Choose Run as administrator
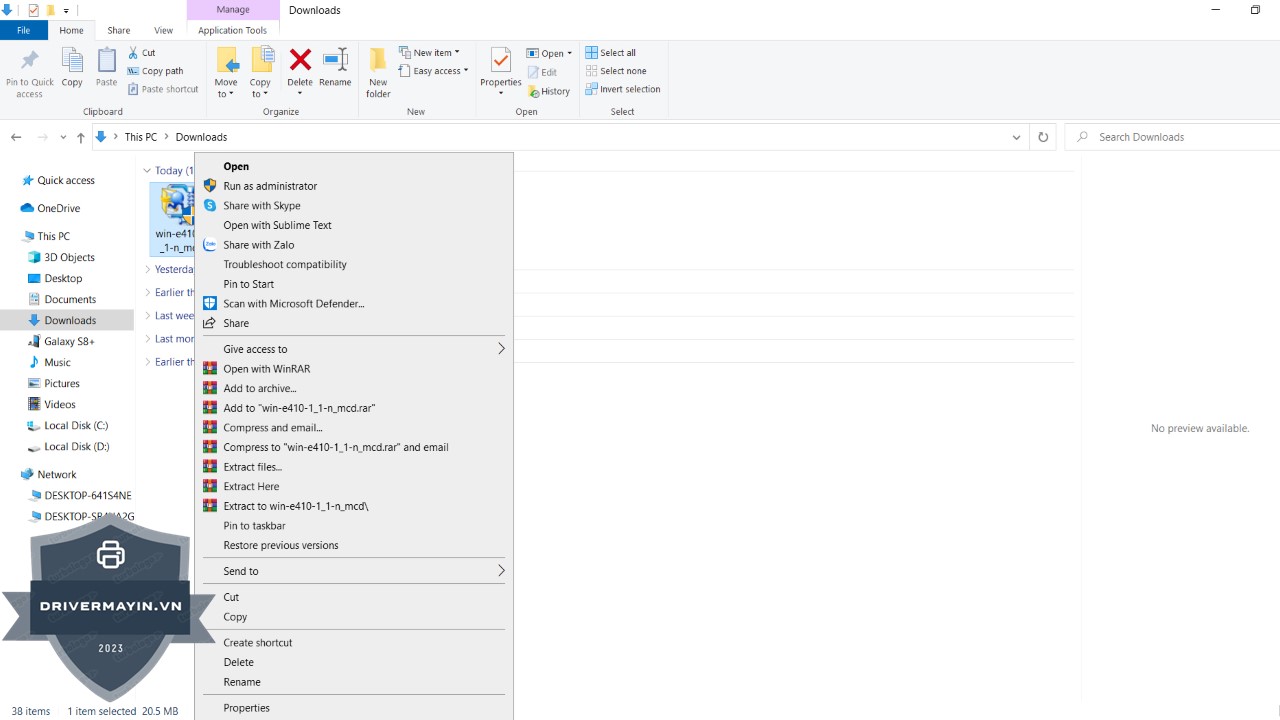 click(x=270, y=186)
